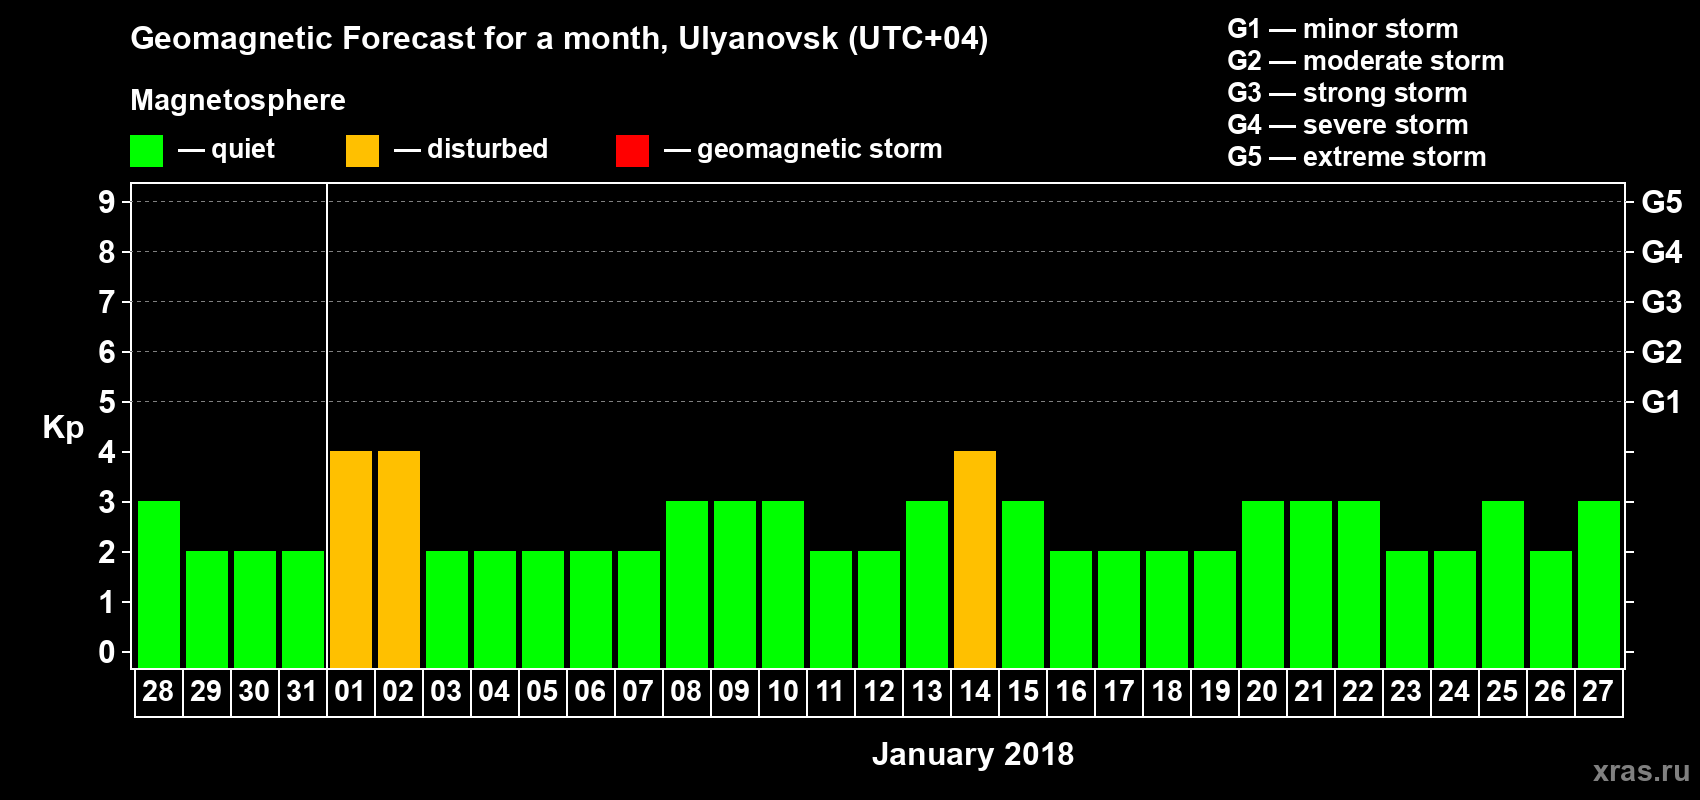The image size is (1700, 800).
Task: Click the orange bar for January 01
Action: [351, 560]
